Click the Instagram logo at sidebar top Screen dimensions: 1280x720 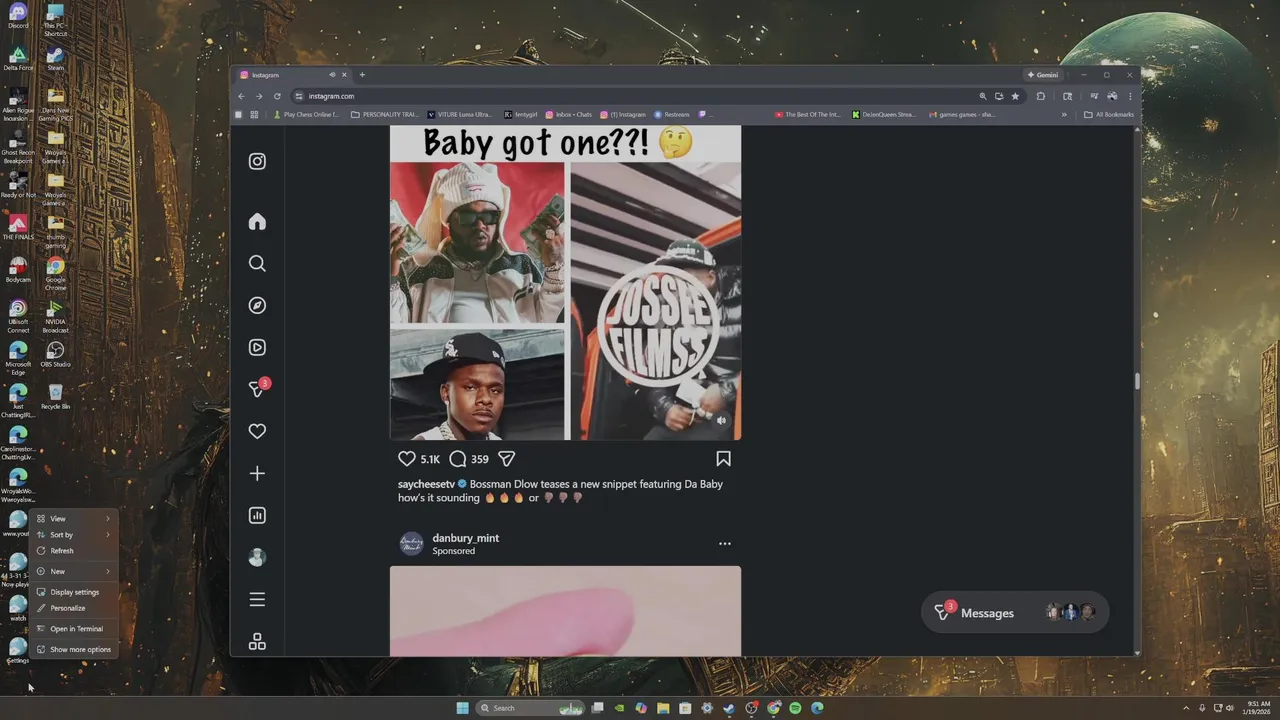257,161
